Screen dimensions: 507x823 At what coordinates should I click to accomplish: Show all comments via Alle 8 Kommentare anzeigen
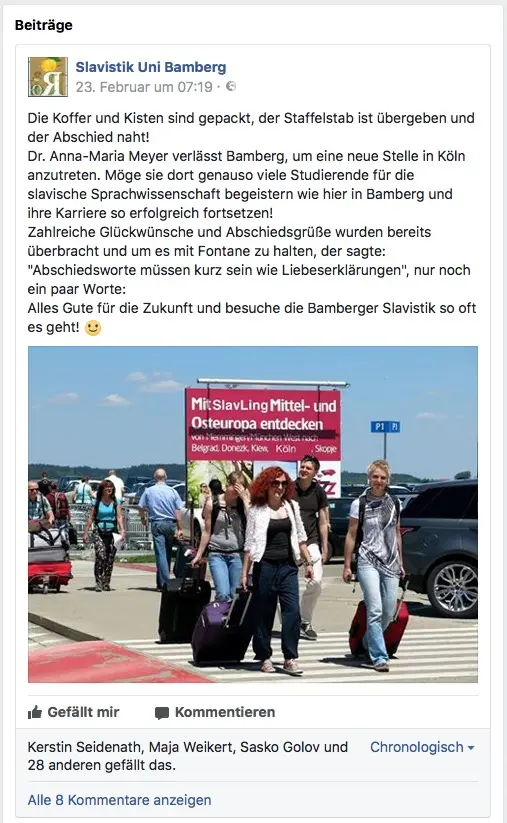119,800
